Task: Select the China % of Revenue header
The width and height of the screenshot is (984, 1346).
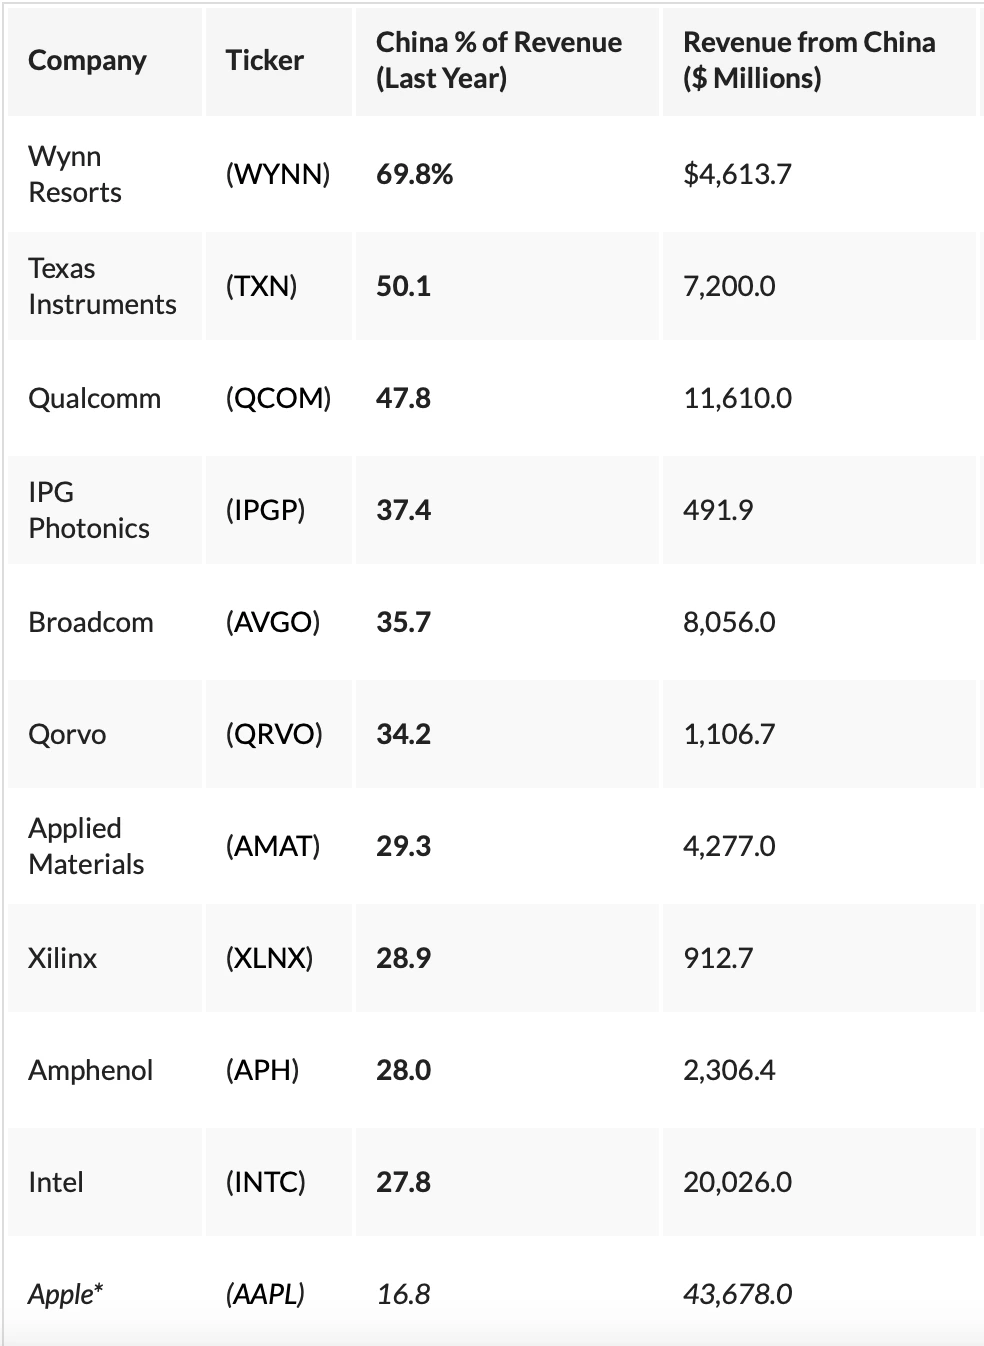Action: click(x=498, y=60)
